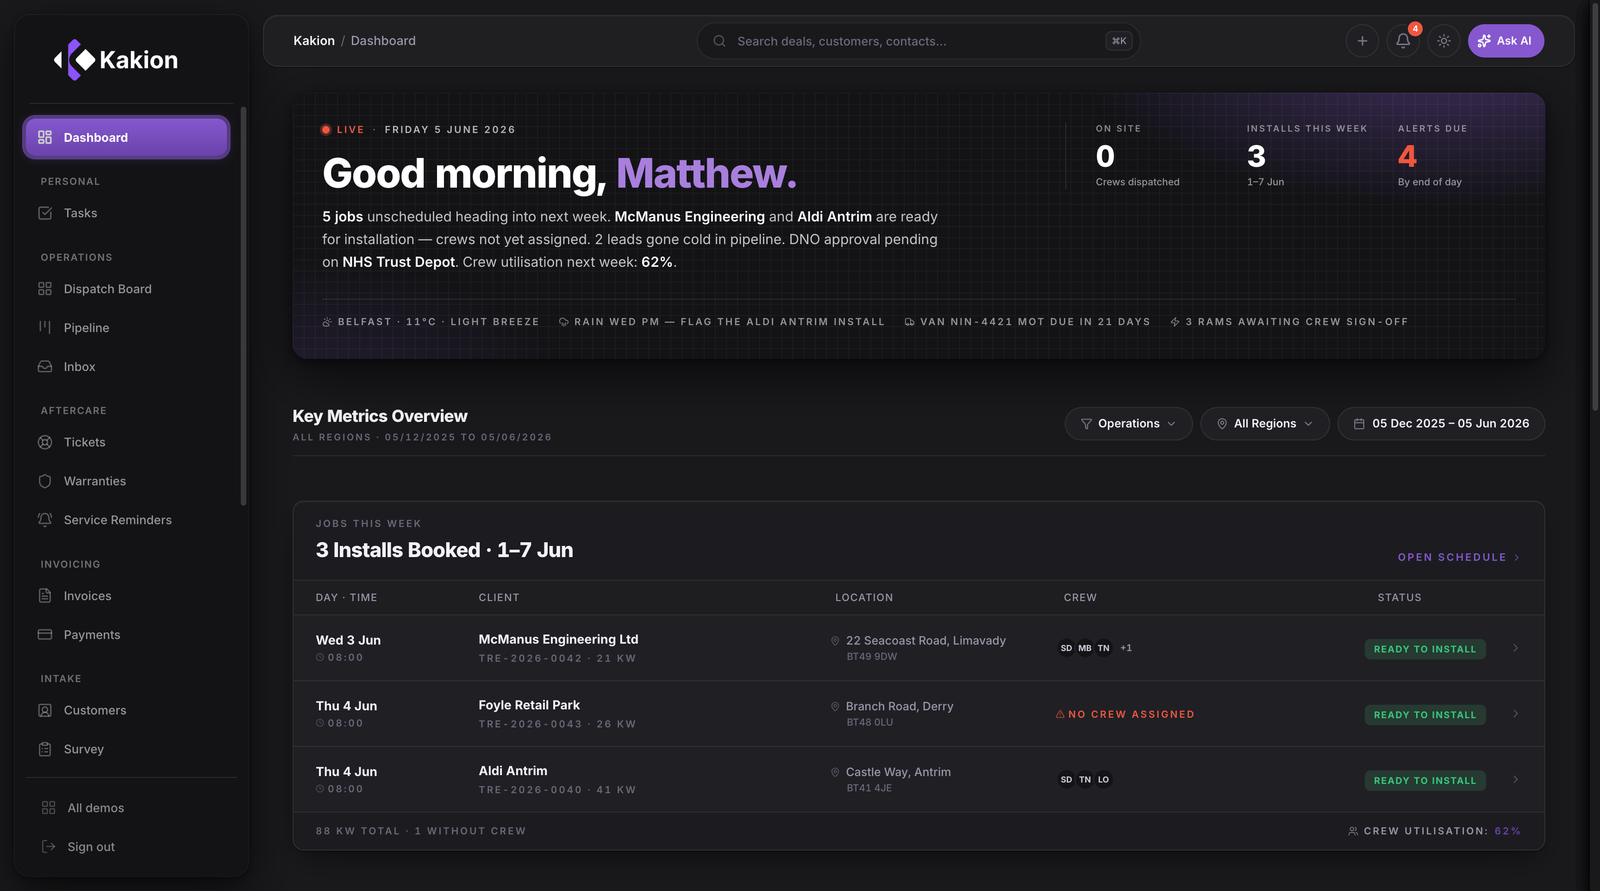This screenshot has width=1600, height=891.
Task: Click the Sign out icon
Action: [x=49, y=847]
